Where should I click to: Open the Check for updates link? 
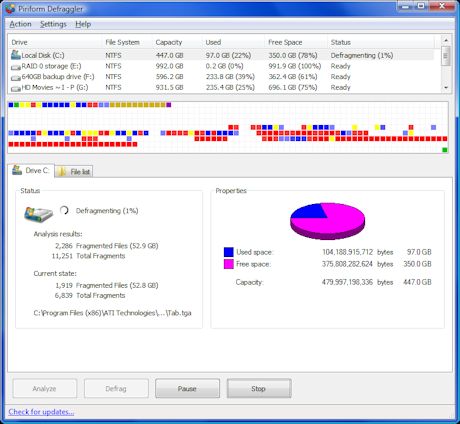pyautogui.click(x=41, y=412)
